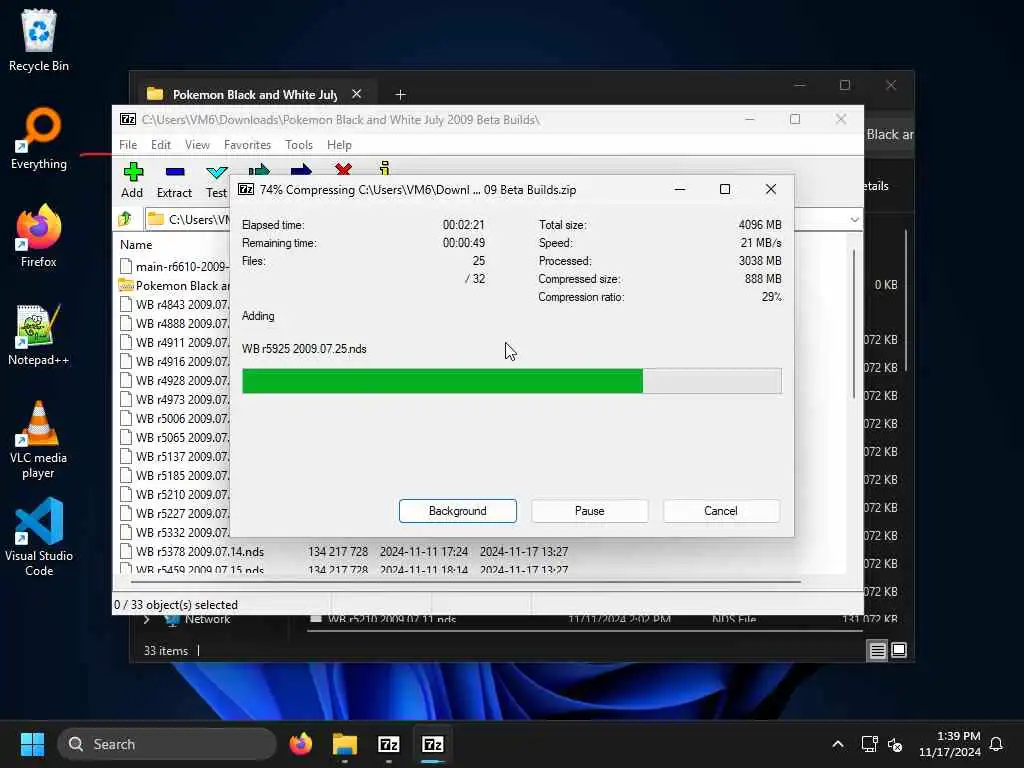The width and height of the screenshot is (1024, 768).
Task: Open the File menu in 7-Zip
Action: coord(128,145)
